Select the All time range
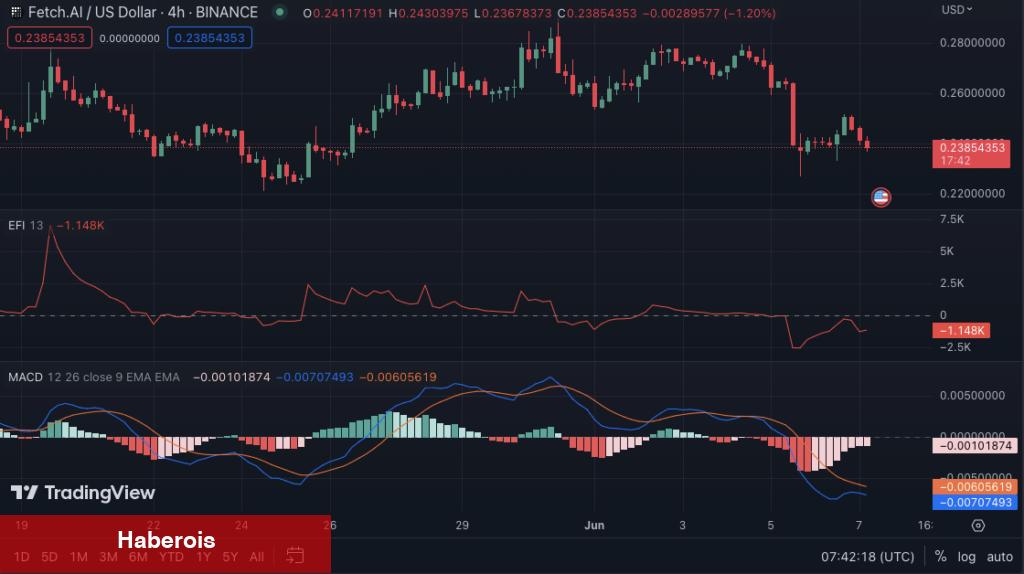Screen dimensions: 1024x574 click(257, 557)
